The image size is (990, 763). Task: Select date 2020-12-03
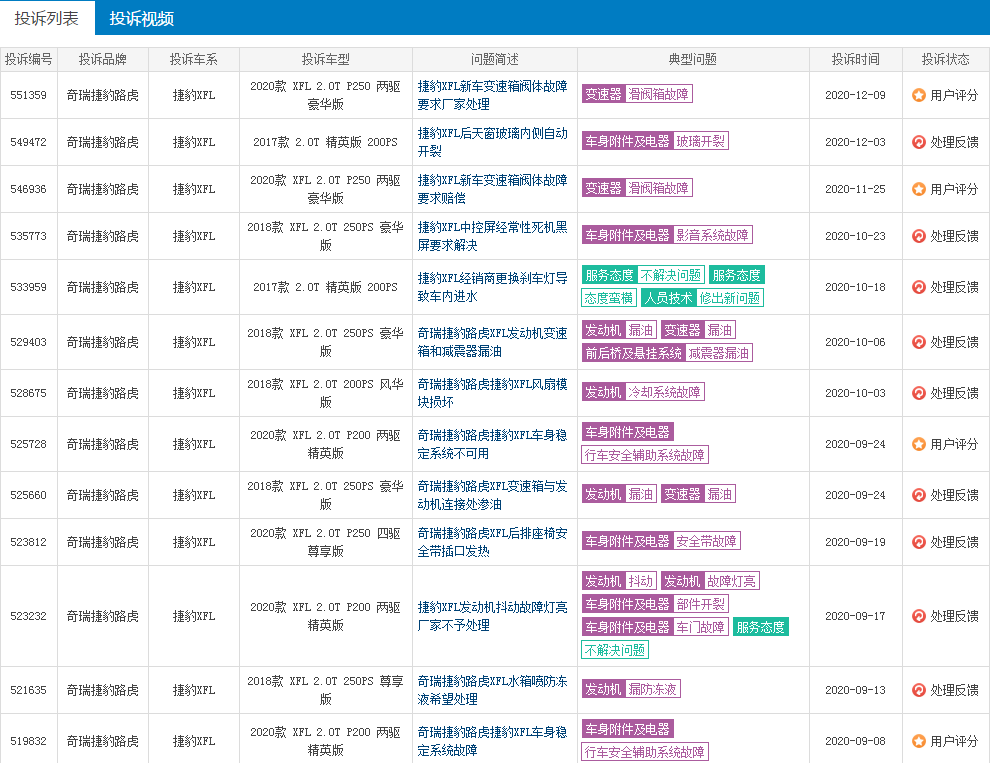click(x=856, y=142)
